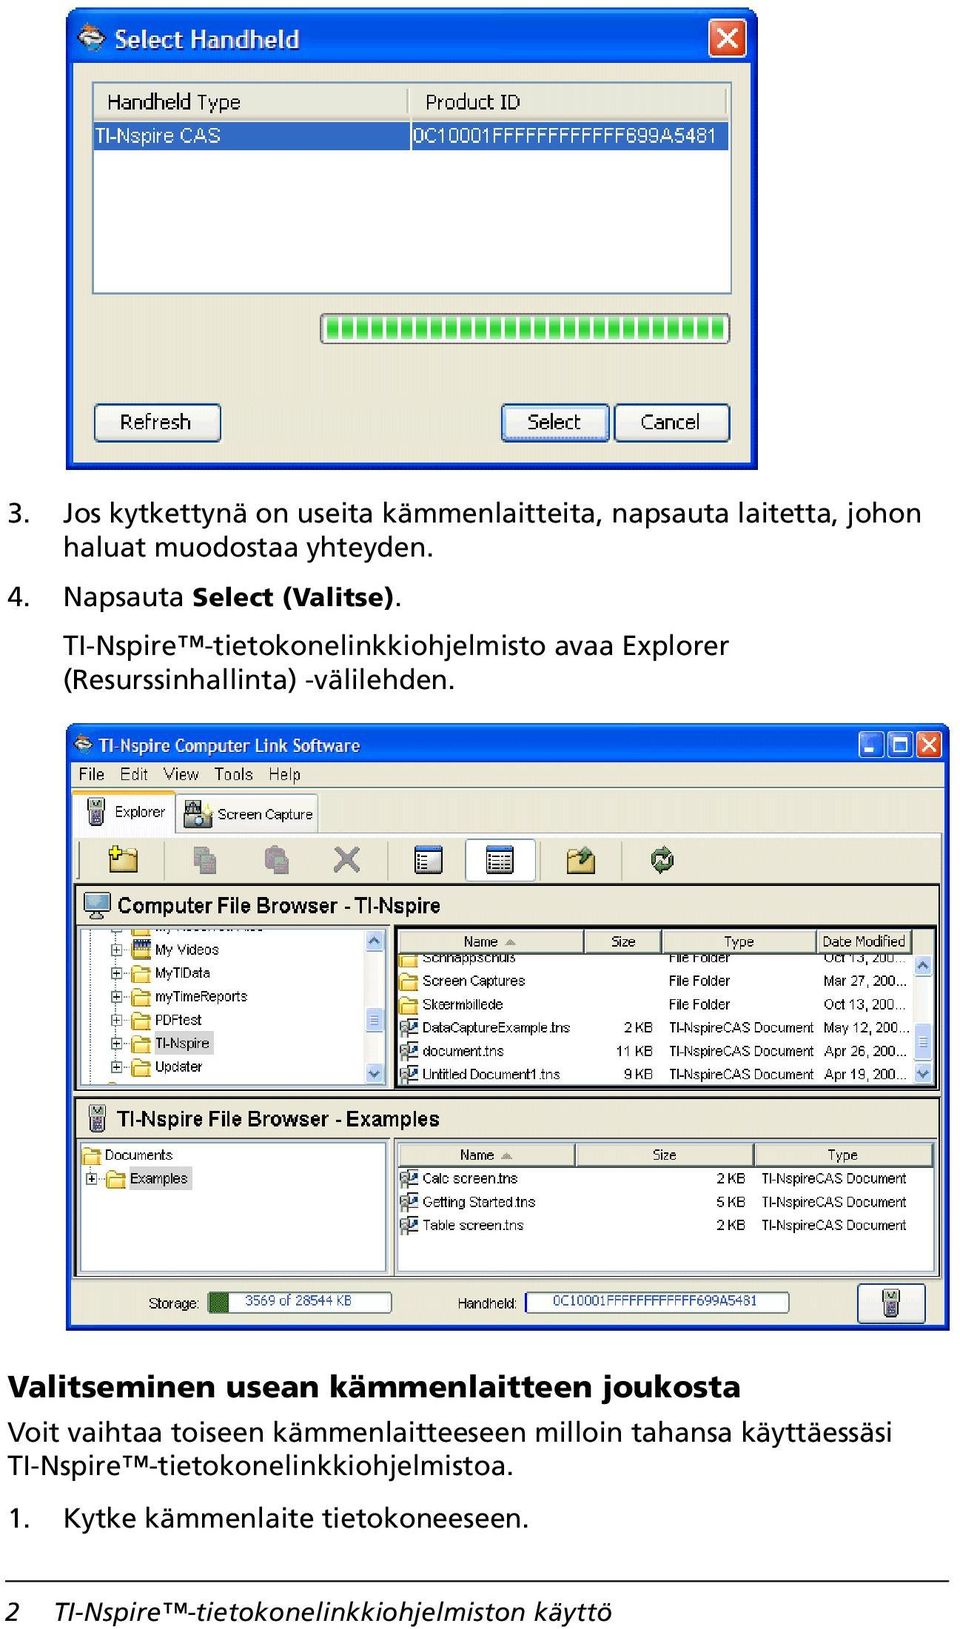Screen dimensions: 960x1629
Task: Open the Tools menu
Action: (233, 774)
